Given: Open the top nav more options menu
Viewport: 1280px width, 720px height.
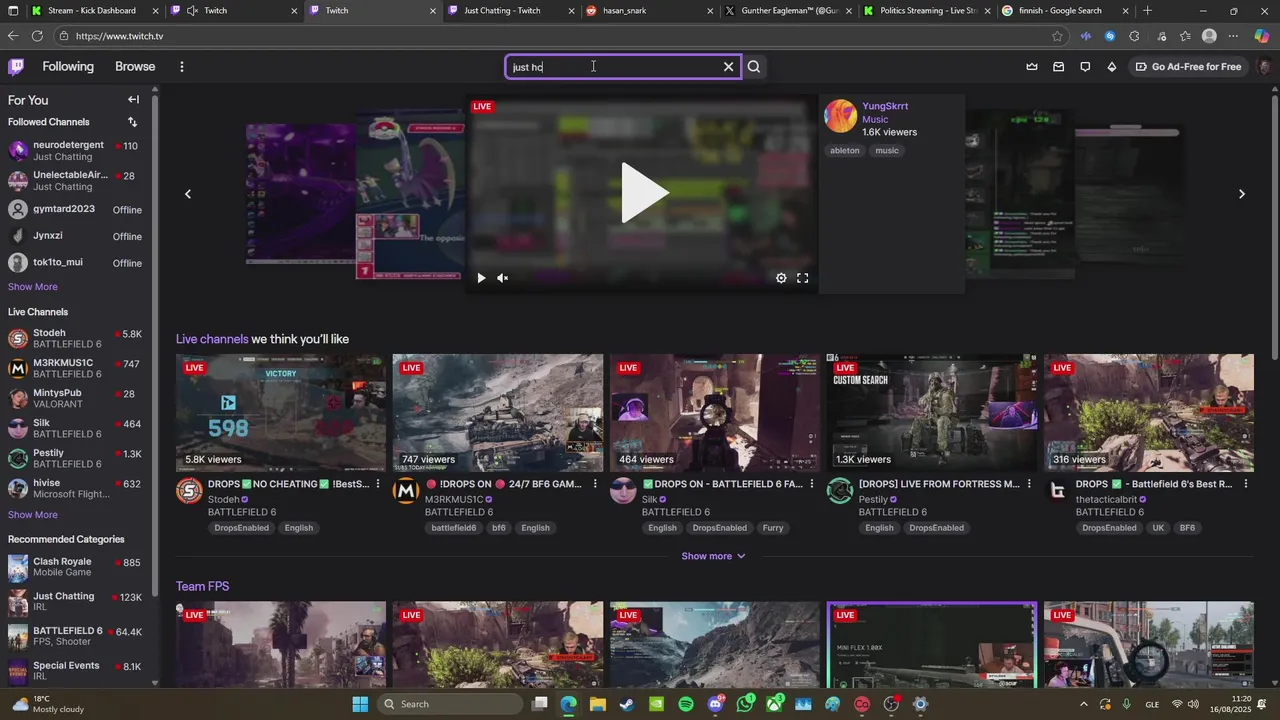Looking at the screenshot, I should click(181, 67).
